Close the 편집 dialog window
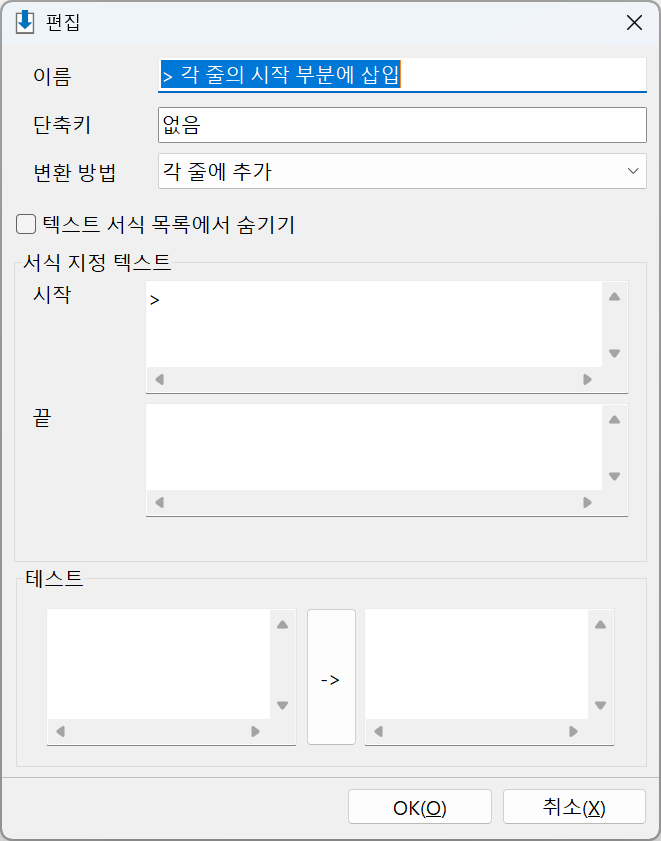661x841 pixels. (634, 23)
